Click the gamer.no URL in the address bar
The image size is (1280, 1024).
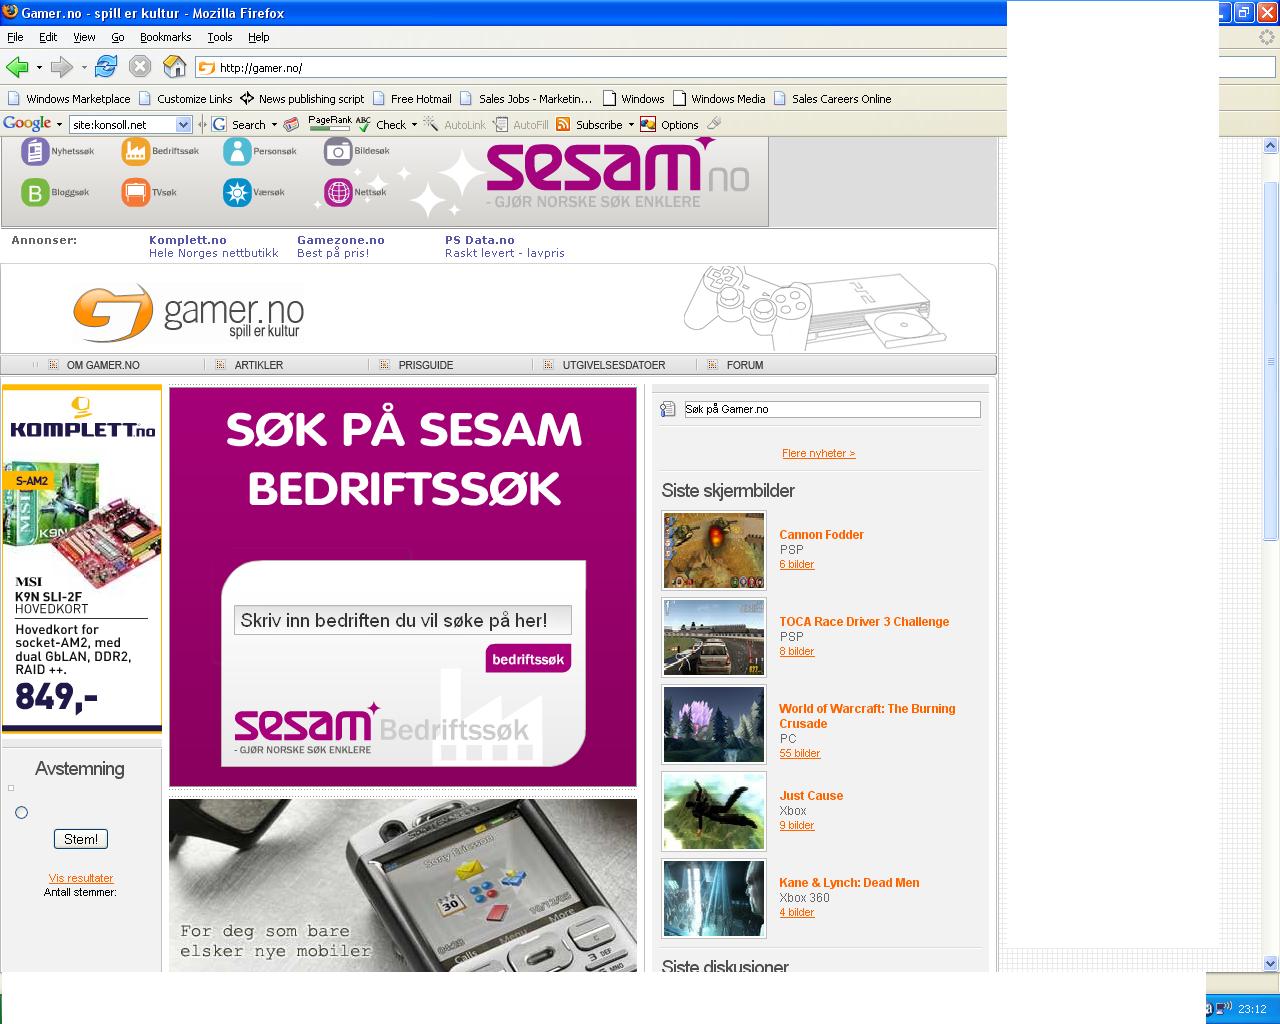coord(260,68)
